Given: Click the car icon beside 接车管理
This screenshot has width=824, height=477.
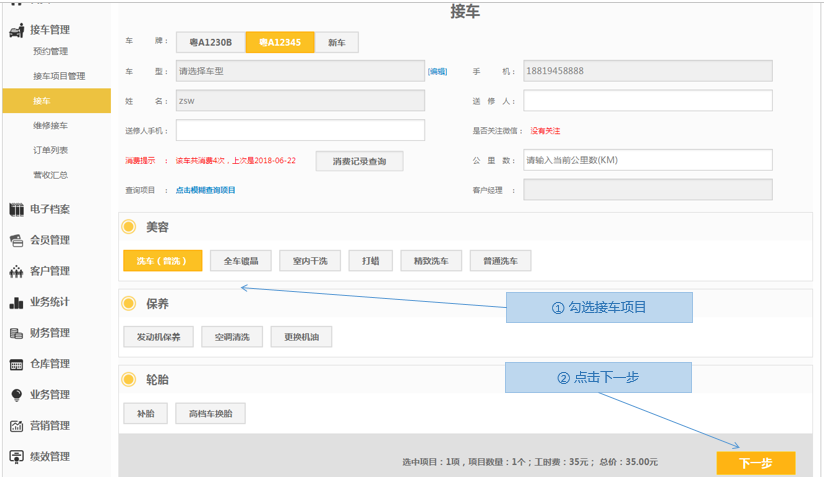Looking at the screenshot, I should pos(16,31).
